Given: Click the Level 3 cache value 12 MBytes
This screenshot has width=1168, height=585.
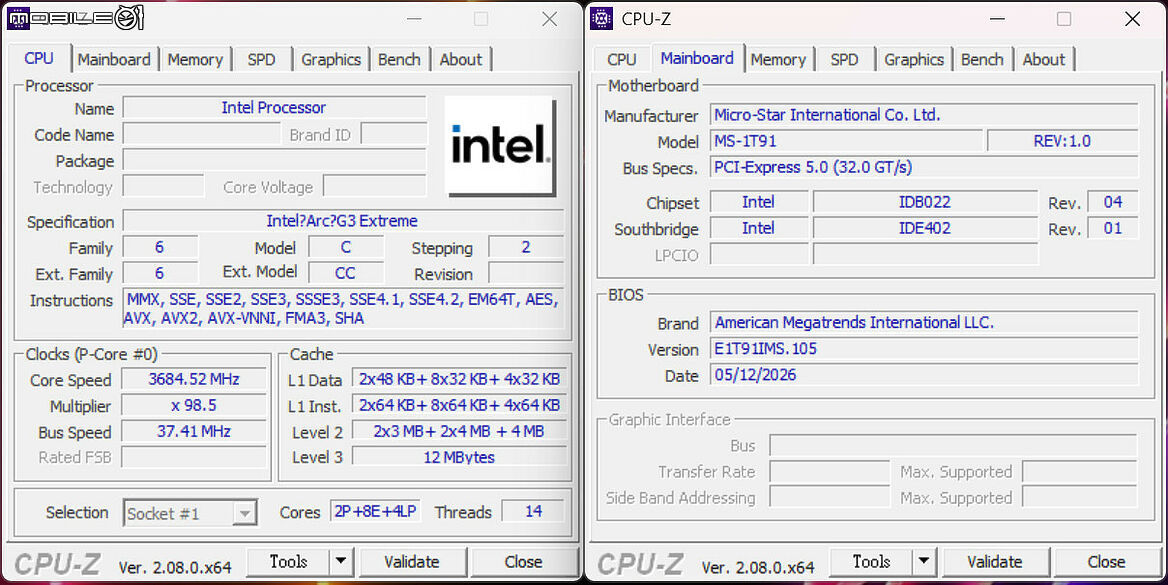Looking at the screenshot, I should click(459, 457).
